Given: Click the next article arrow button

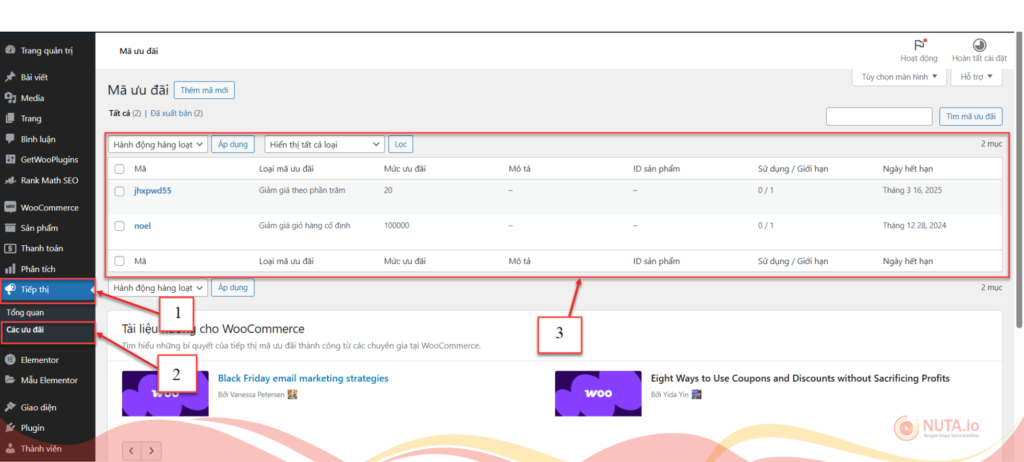Looking at the screenshot, I should pos(152,450).
